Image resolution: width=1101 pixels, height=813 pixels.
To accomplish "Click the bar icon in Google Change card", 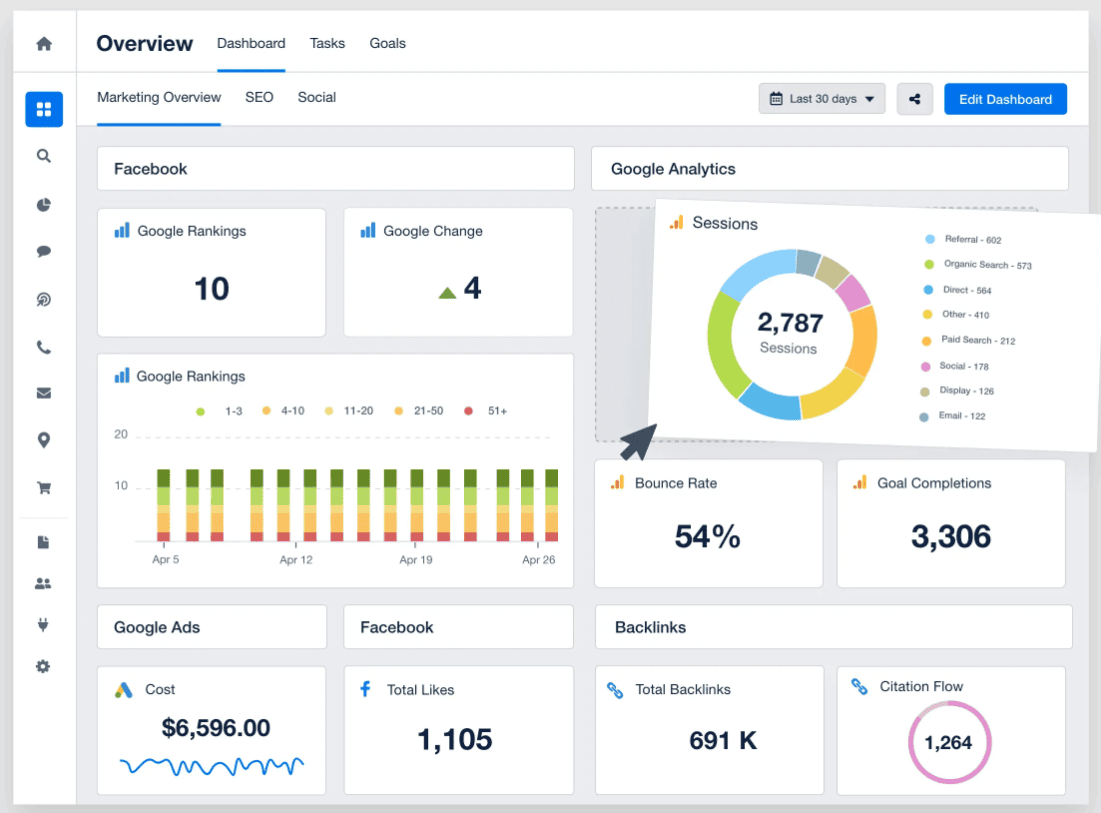I will click(x=367, y=230).
